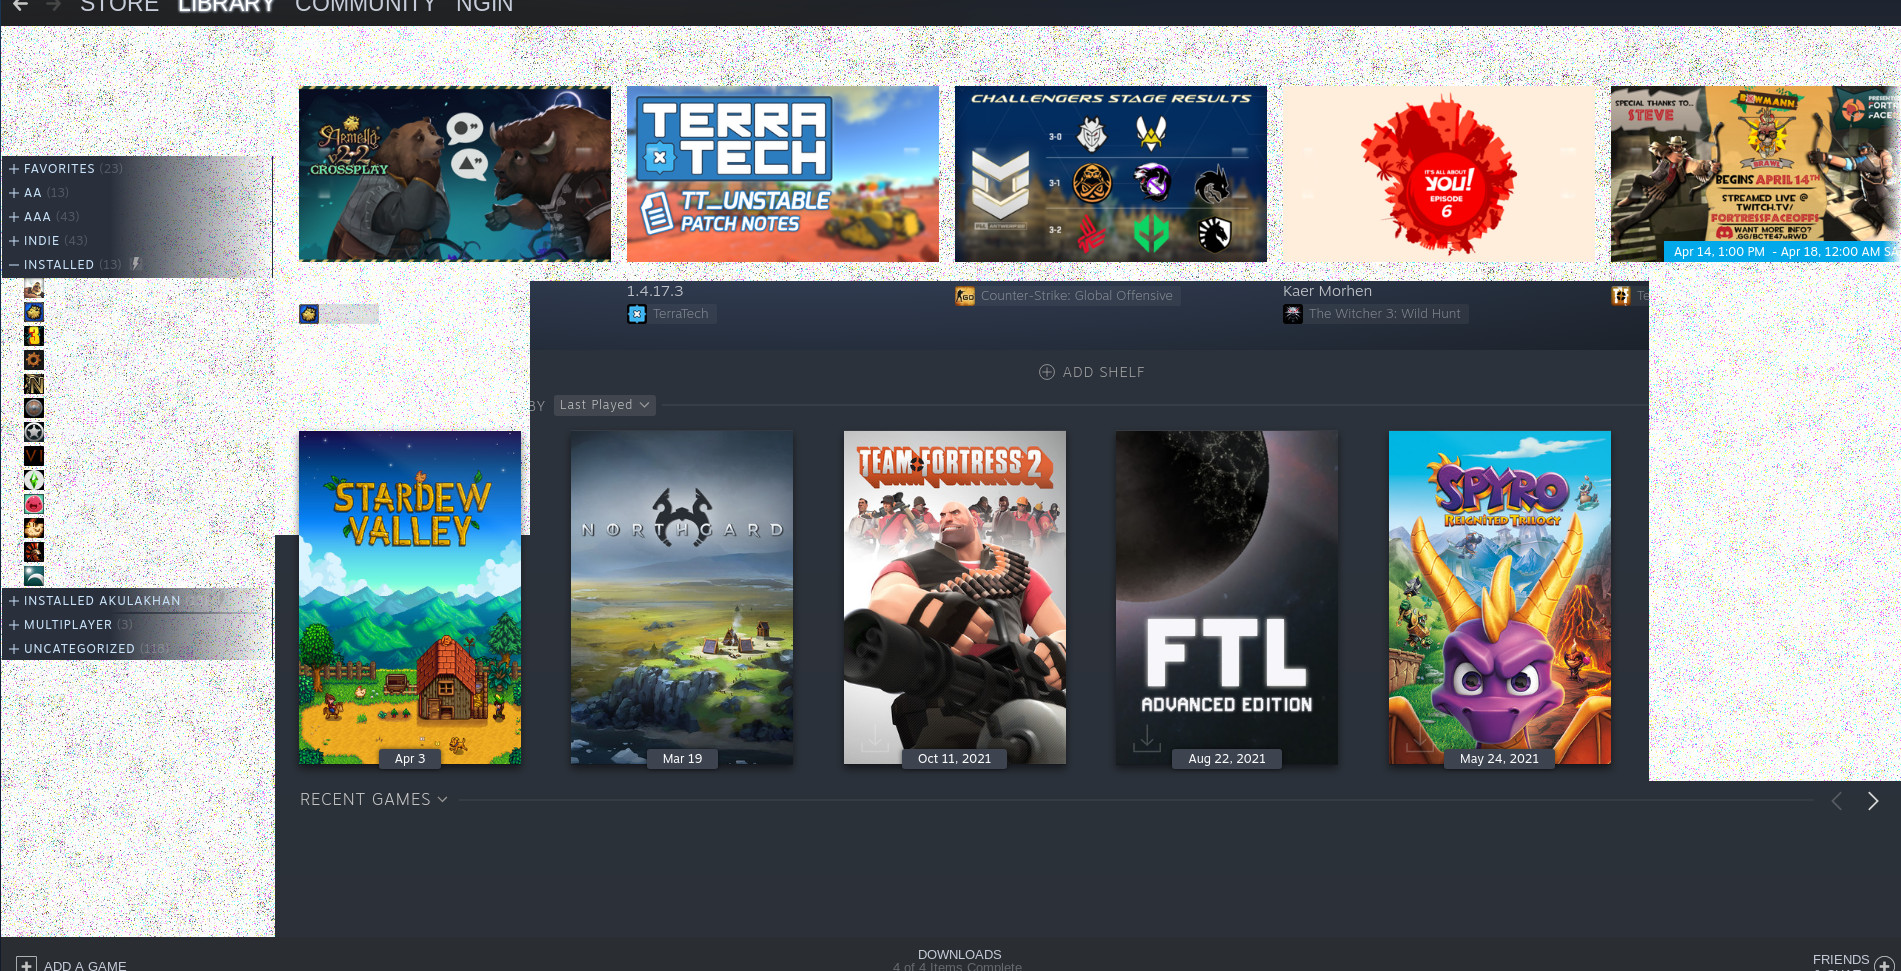Open the STORE tab

(119, 6)
